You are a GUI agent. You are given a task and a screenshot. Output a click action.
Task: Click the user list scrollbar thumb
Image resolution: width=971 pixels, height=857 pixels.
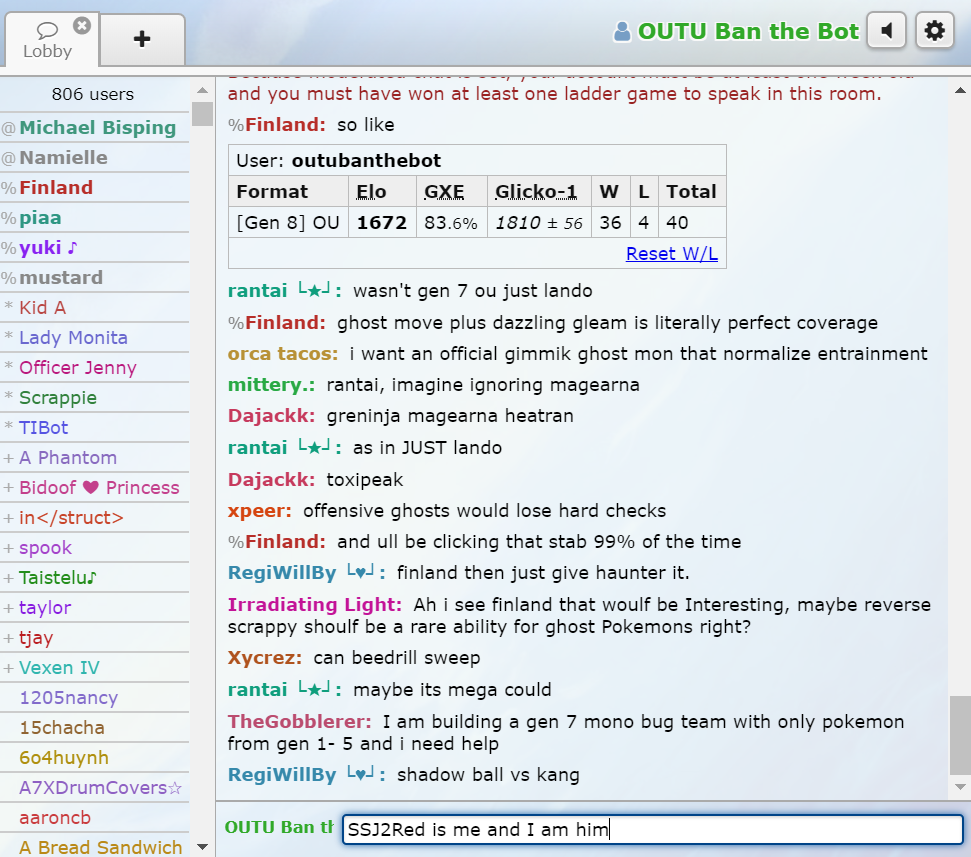tap(202, 114)
